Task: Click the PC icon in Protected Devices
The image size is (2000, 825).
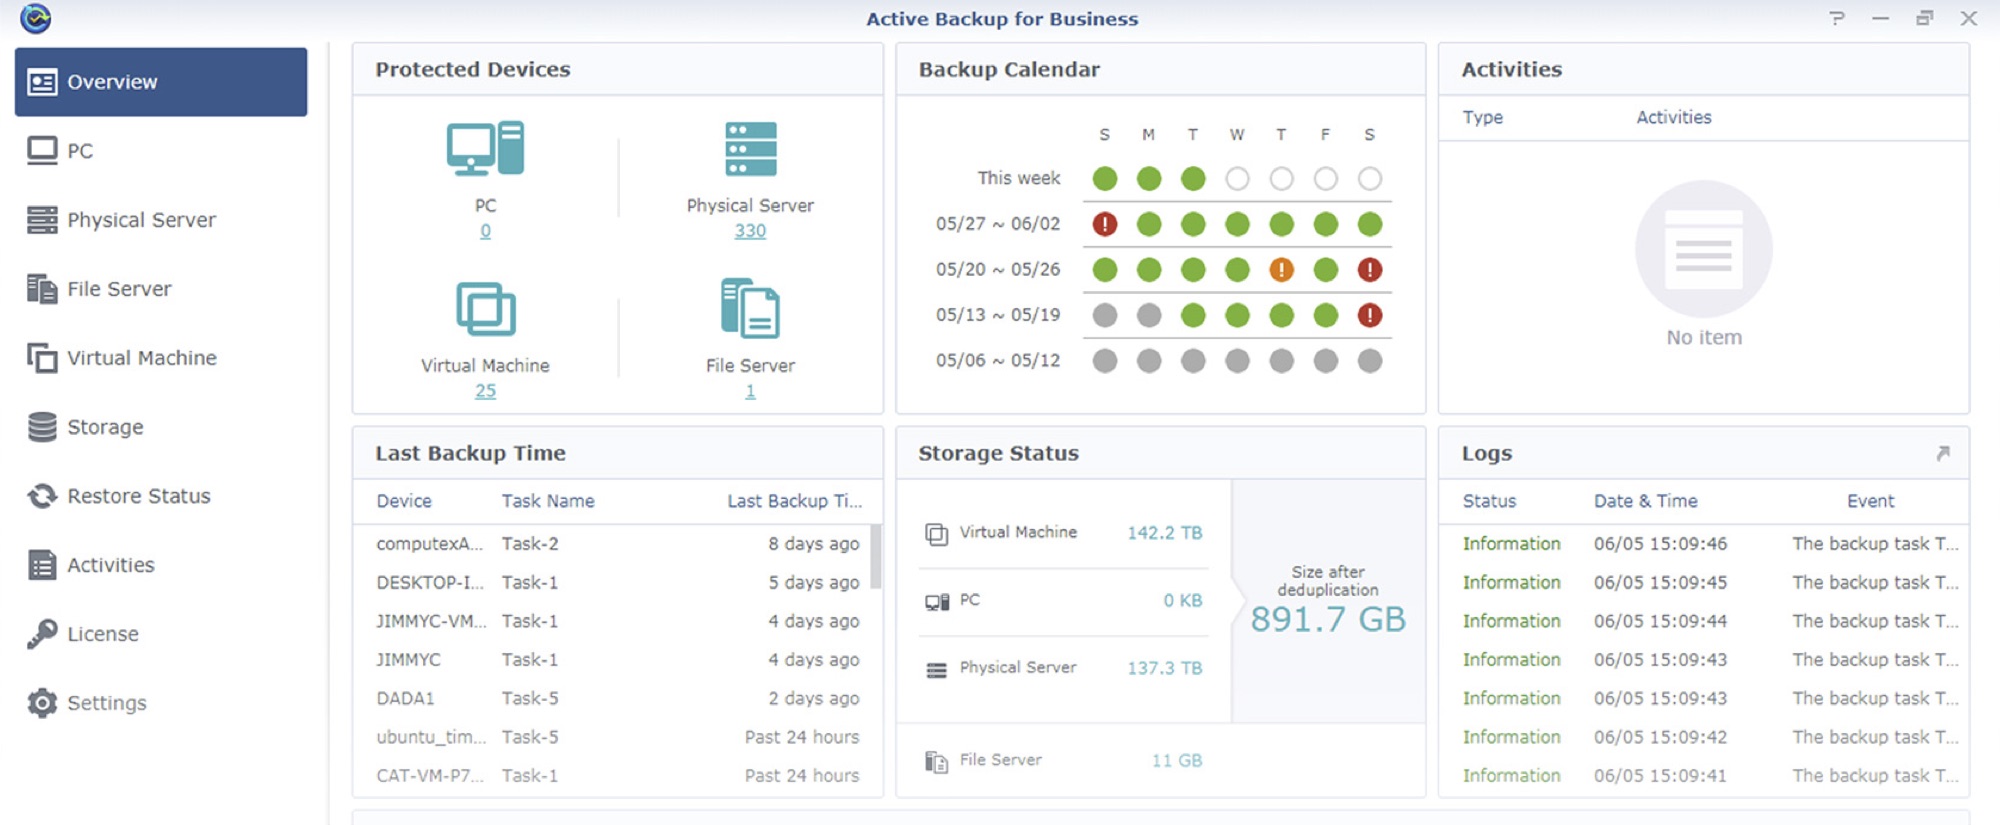Action: coord(485,149)
